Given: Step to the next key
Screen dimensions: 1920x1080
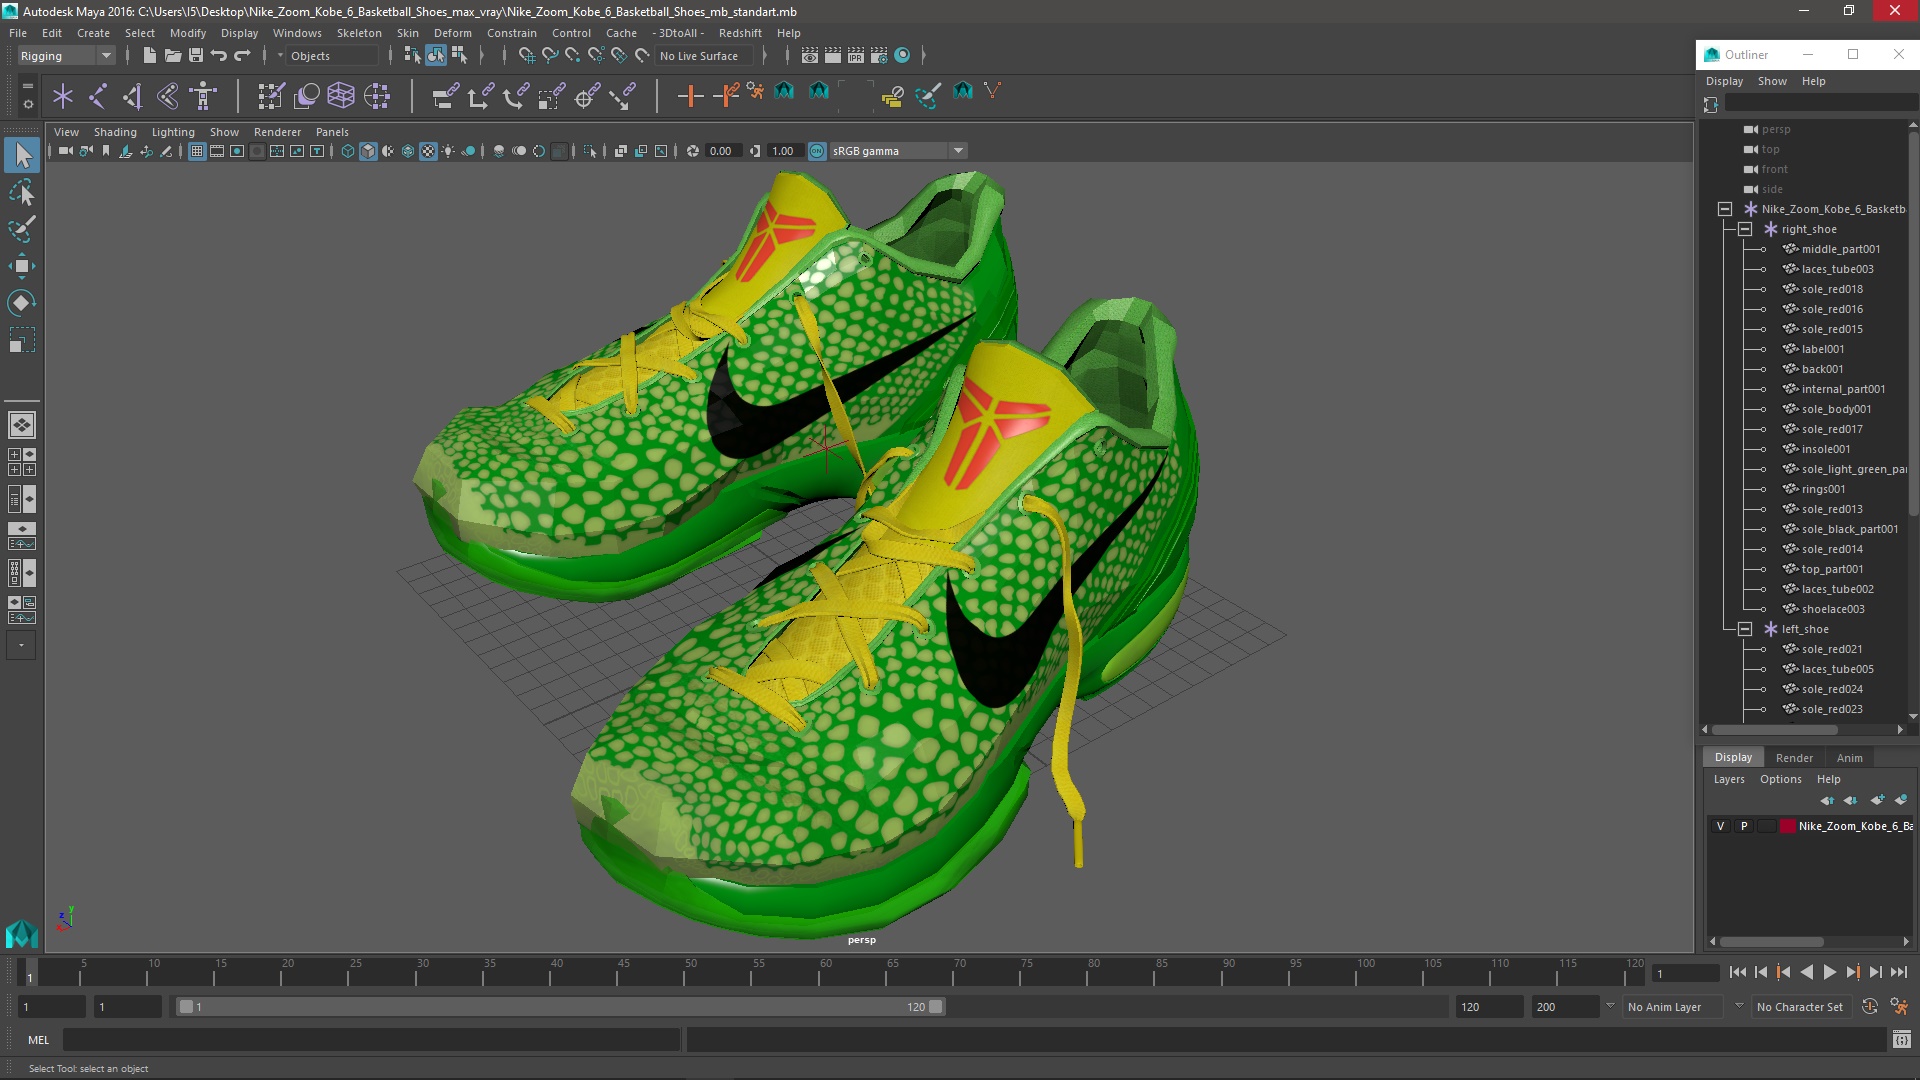Looking at the screenshot, I should pyautogui.click(x=1852, y=972).
